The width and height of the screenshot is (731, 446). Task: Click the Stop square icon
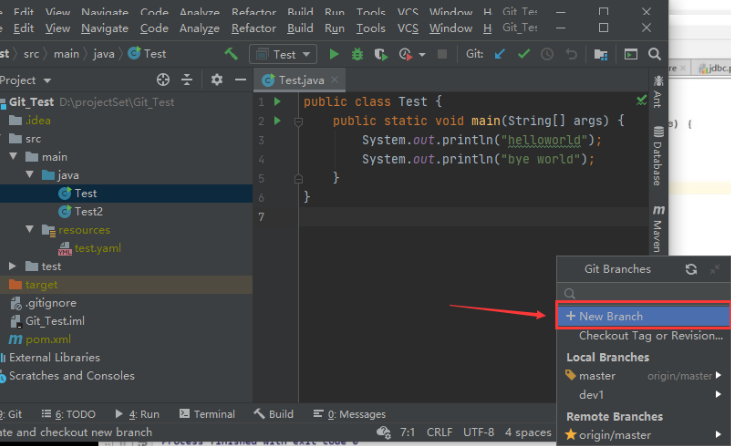tap(442, 54)
